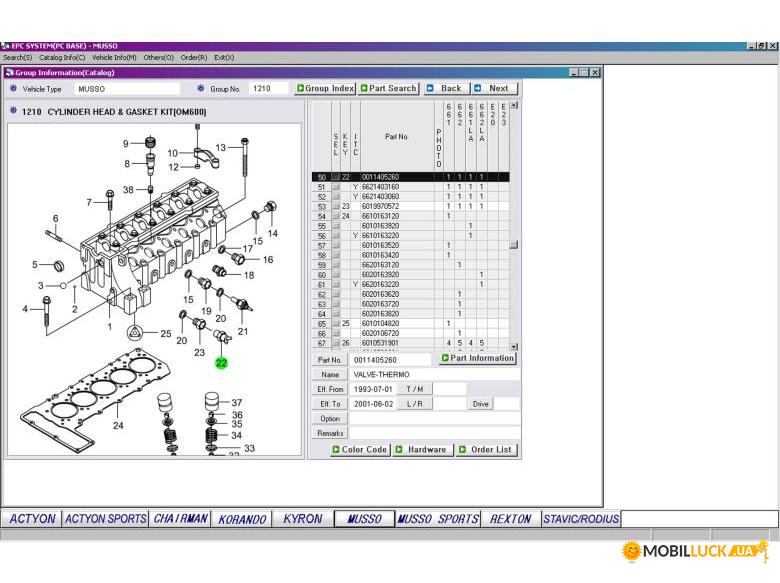
Task: Switch to the KORANDO tab
Action: point(242,519)
